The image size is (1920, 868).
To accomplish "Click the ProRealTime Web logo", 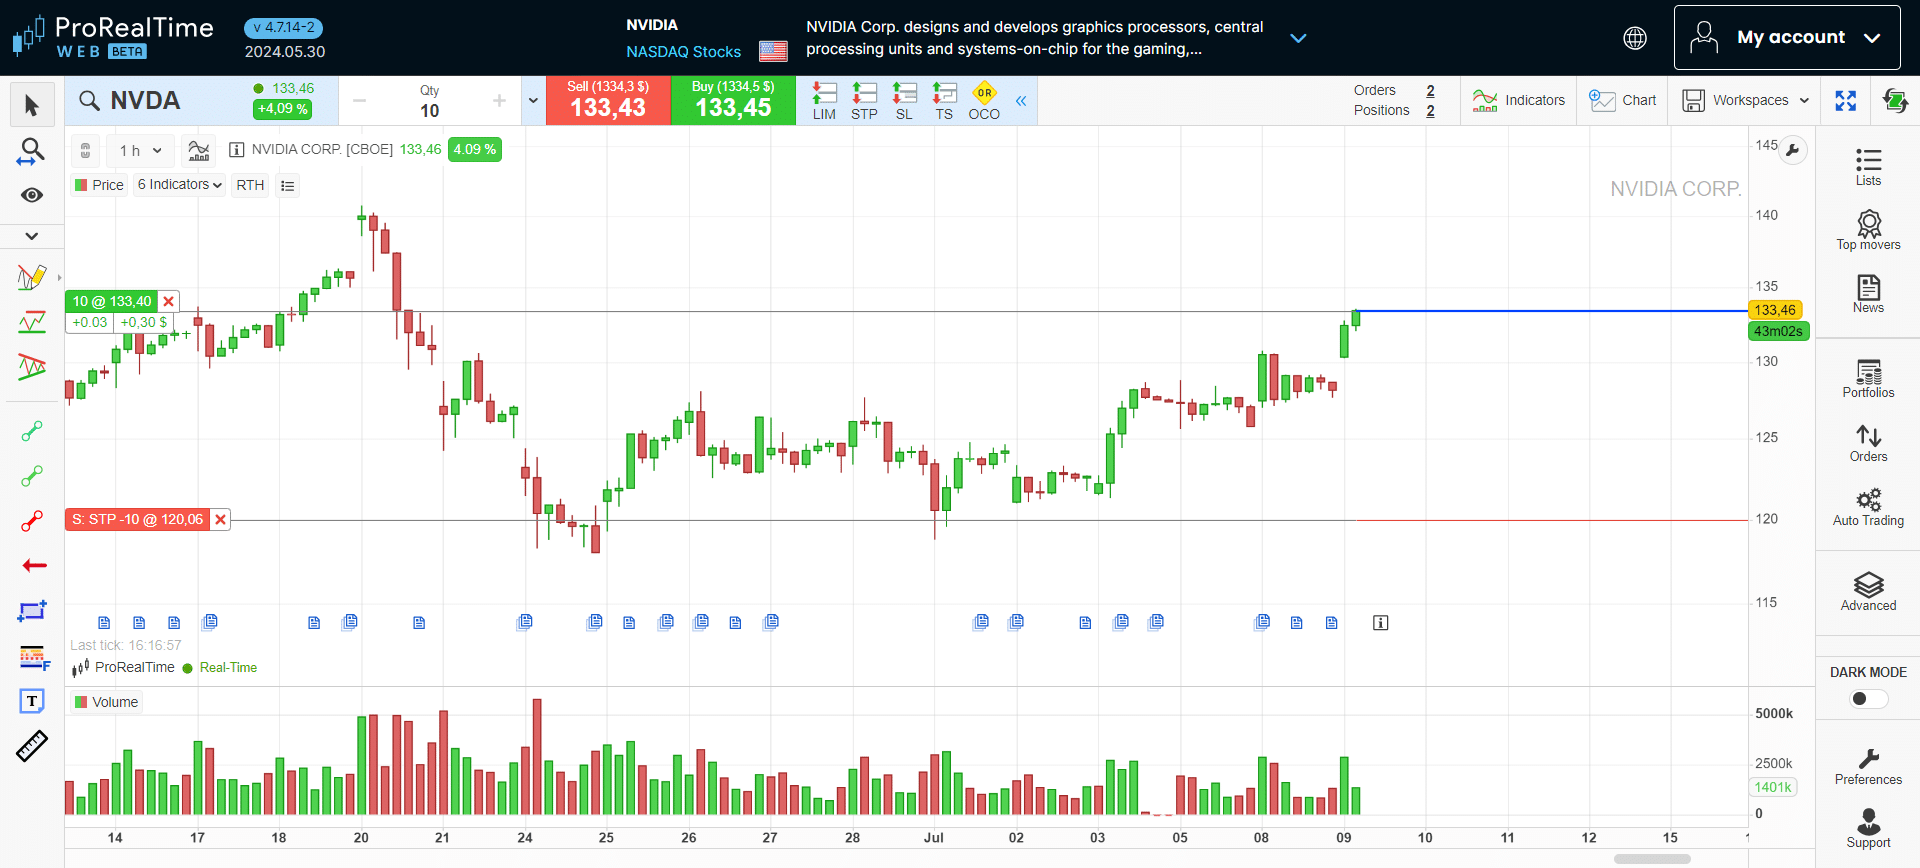I will tap(112, 37).
